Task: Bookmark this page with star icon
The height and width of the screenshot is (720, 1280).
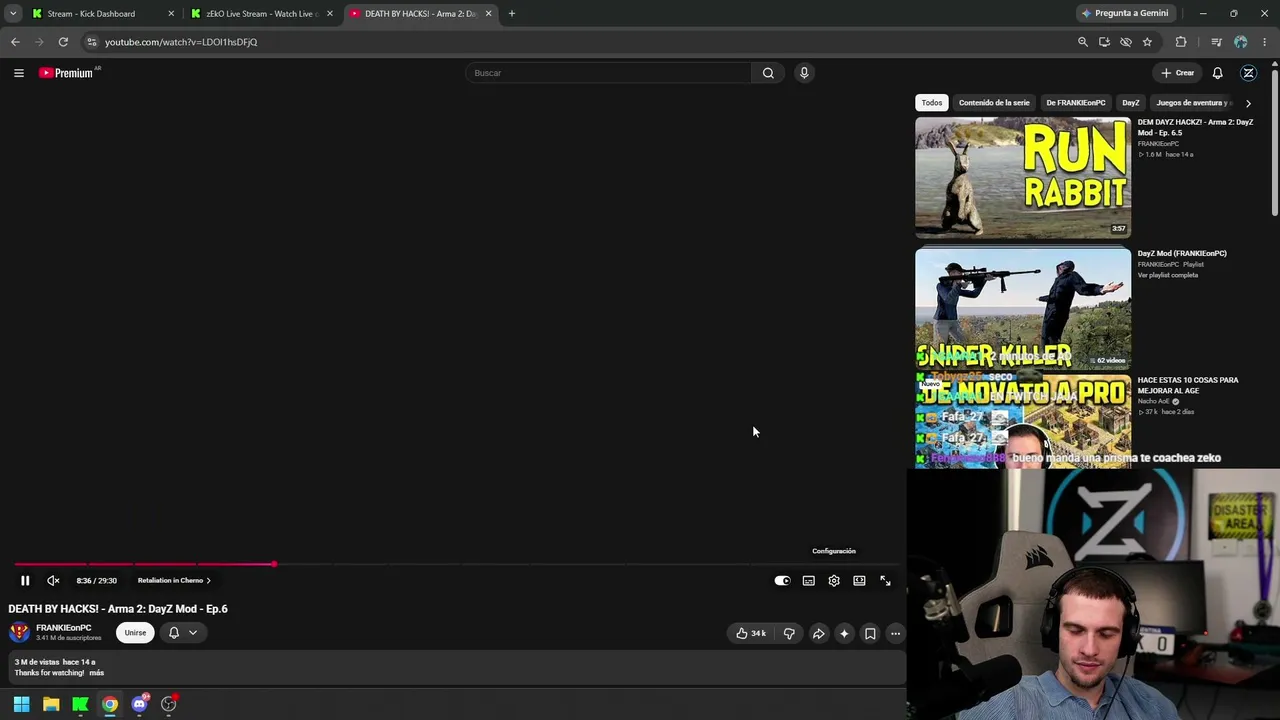Action: (x=1147, y=42)
